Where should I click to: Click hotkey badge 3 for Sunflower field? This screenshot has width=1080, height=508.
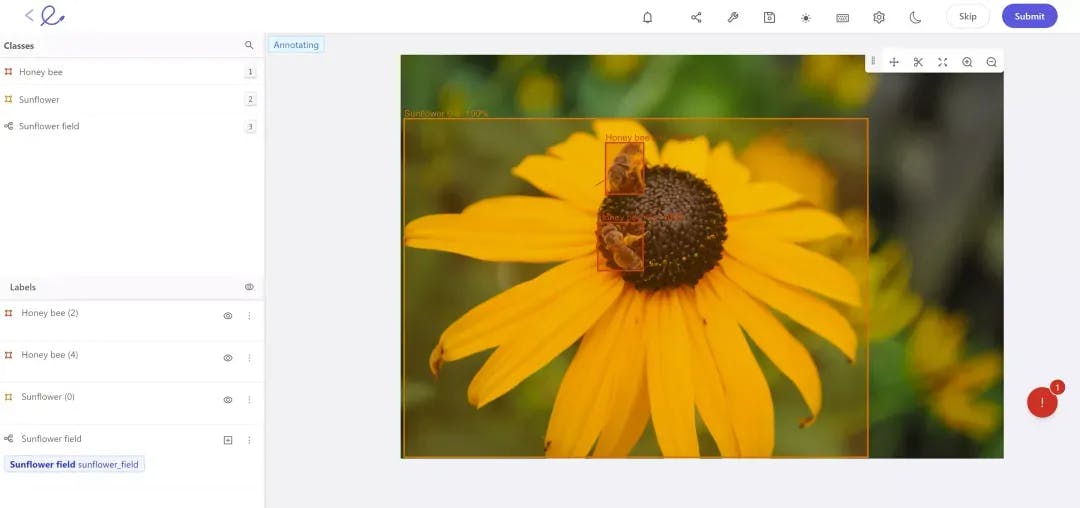[250, 127]
